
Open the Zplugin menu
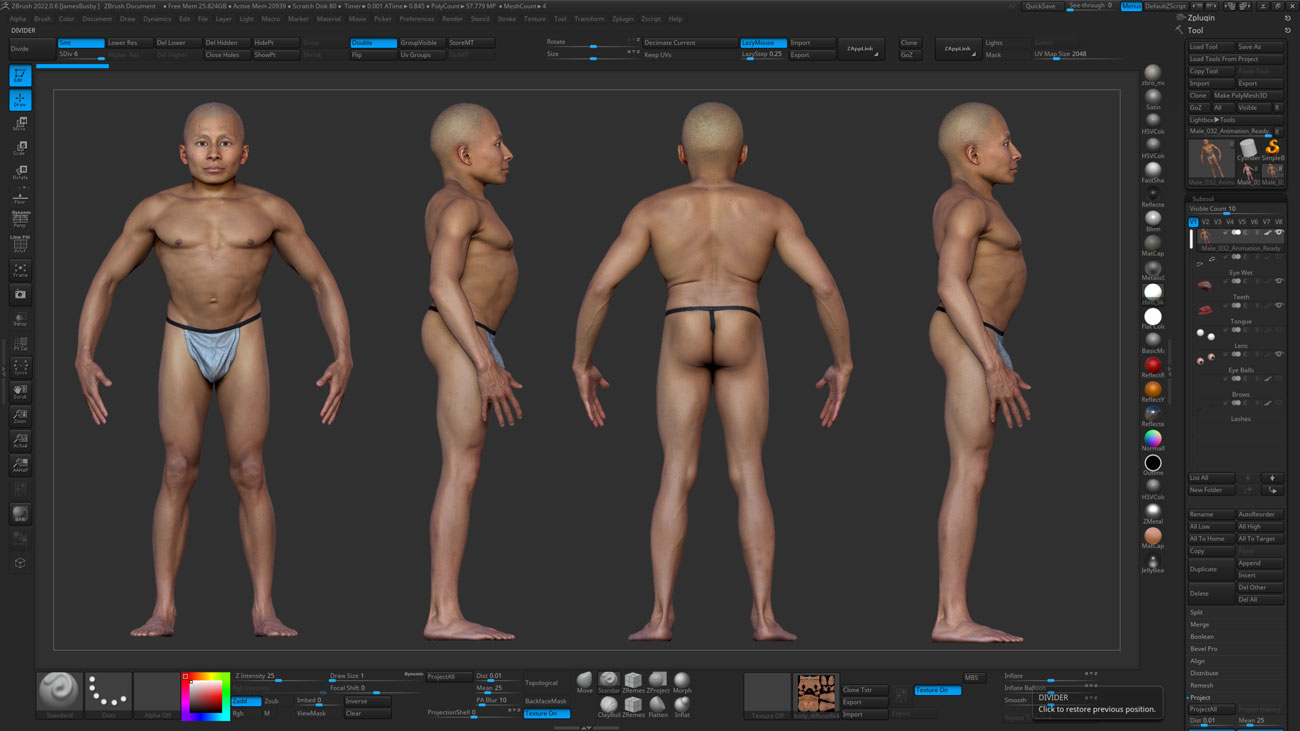pyautogui.click(x=623, y=18)
